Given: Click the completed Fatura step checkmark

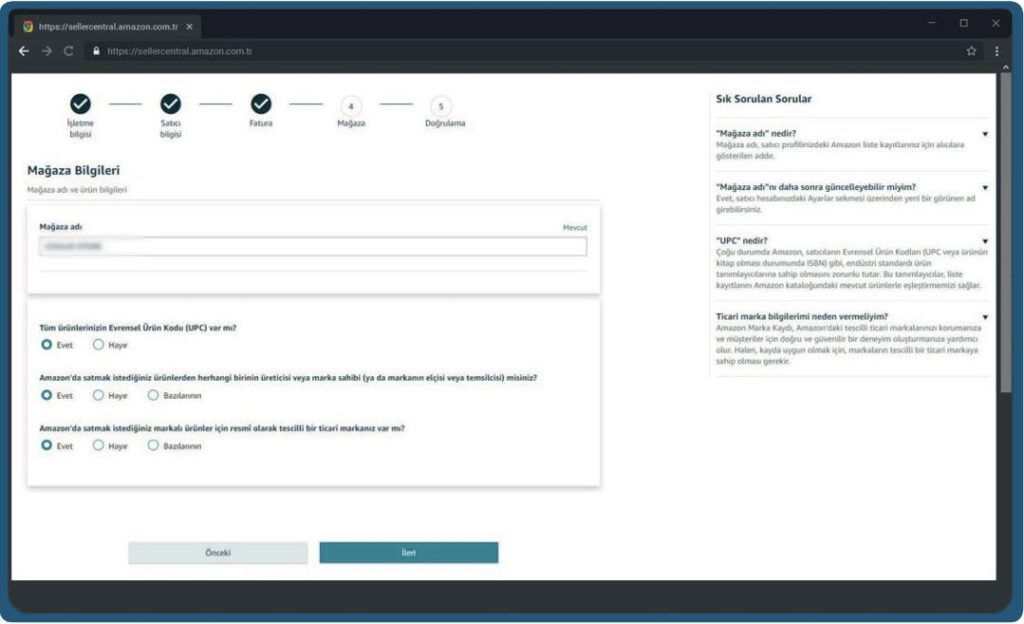Looking at the screenshot, I should tap(261, 104).
